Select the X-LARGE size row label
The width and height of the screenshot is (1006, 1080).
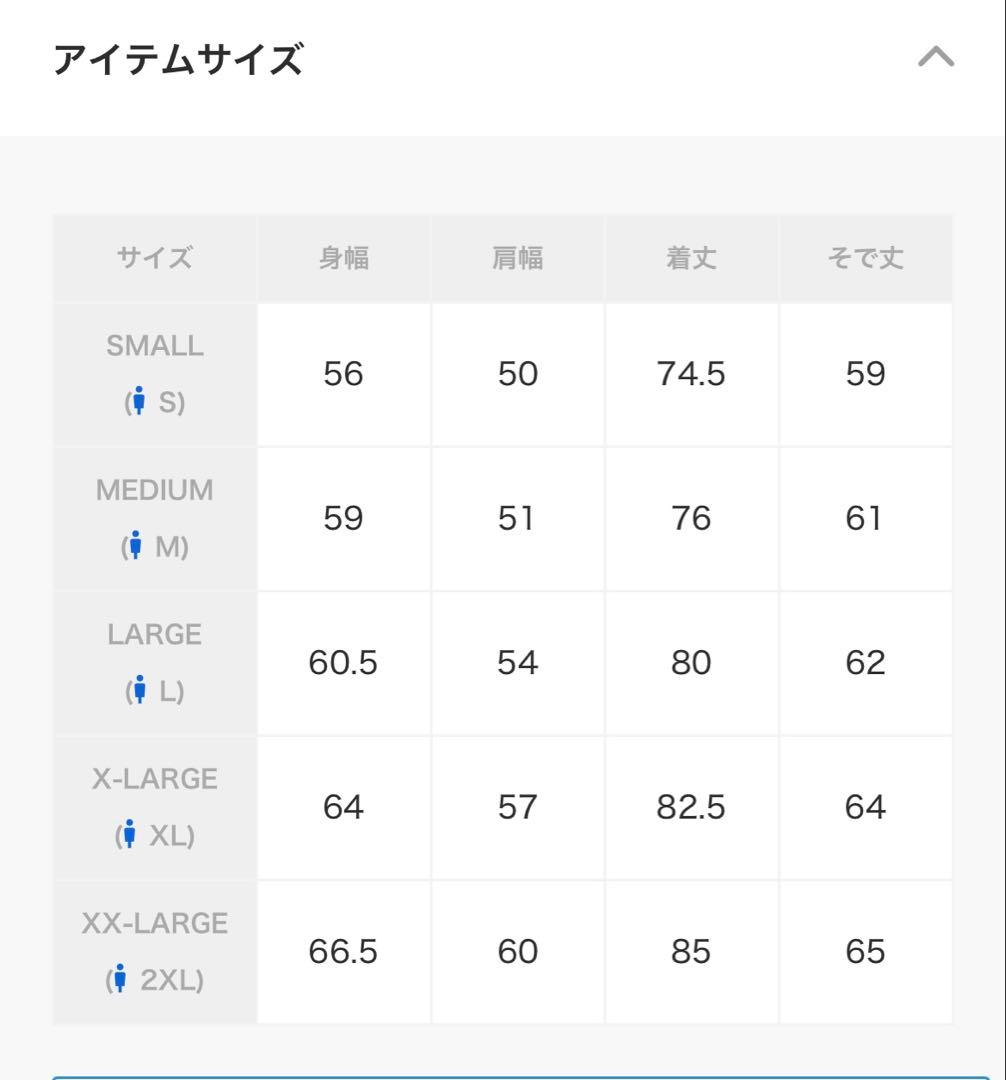[155, 779]
